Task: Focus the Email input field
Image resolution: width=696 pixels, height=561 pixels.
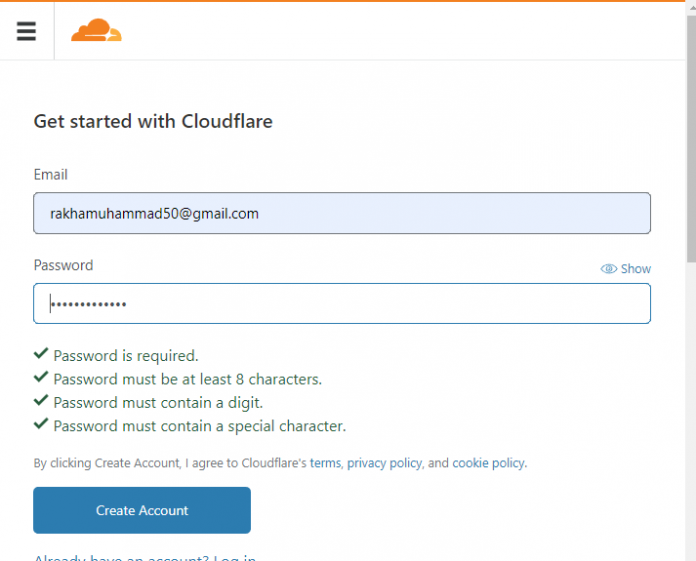Action: 342,213
